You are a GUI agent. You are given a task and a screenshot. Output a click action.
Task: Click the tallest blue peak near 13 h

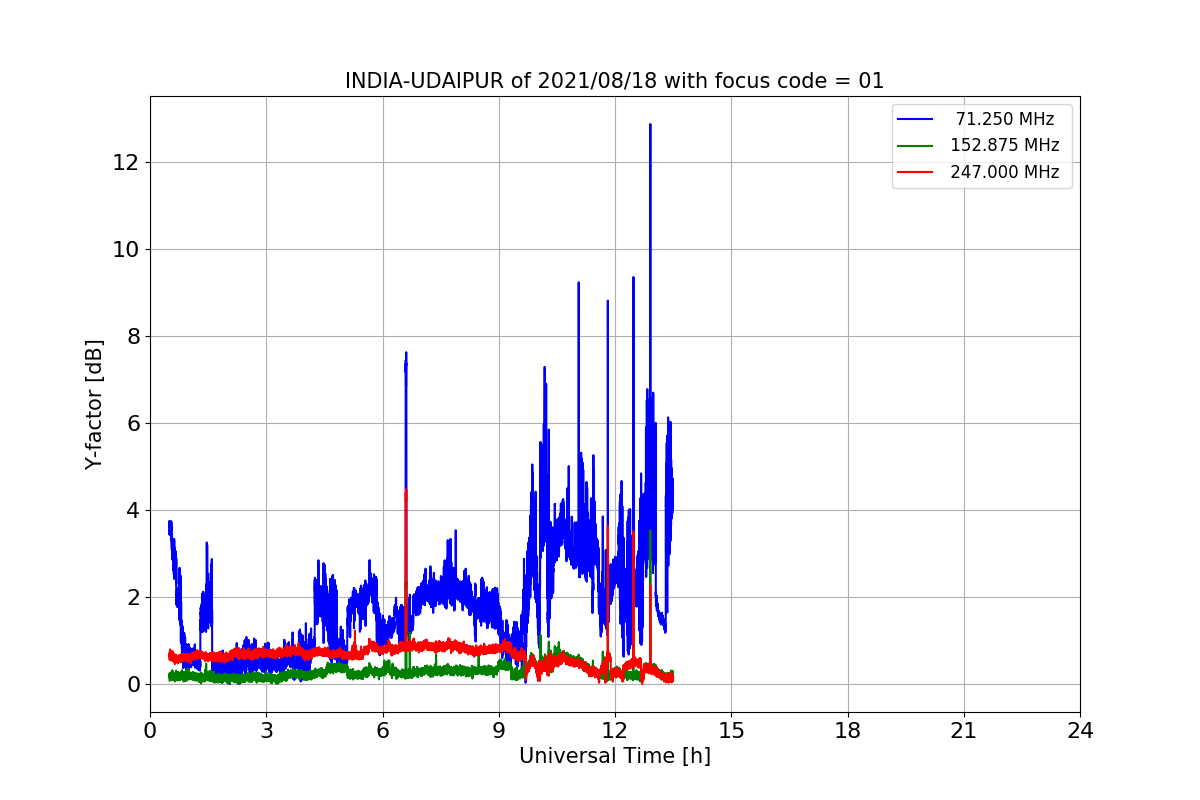[x=650, y=126]
